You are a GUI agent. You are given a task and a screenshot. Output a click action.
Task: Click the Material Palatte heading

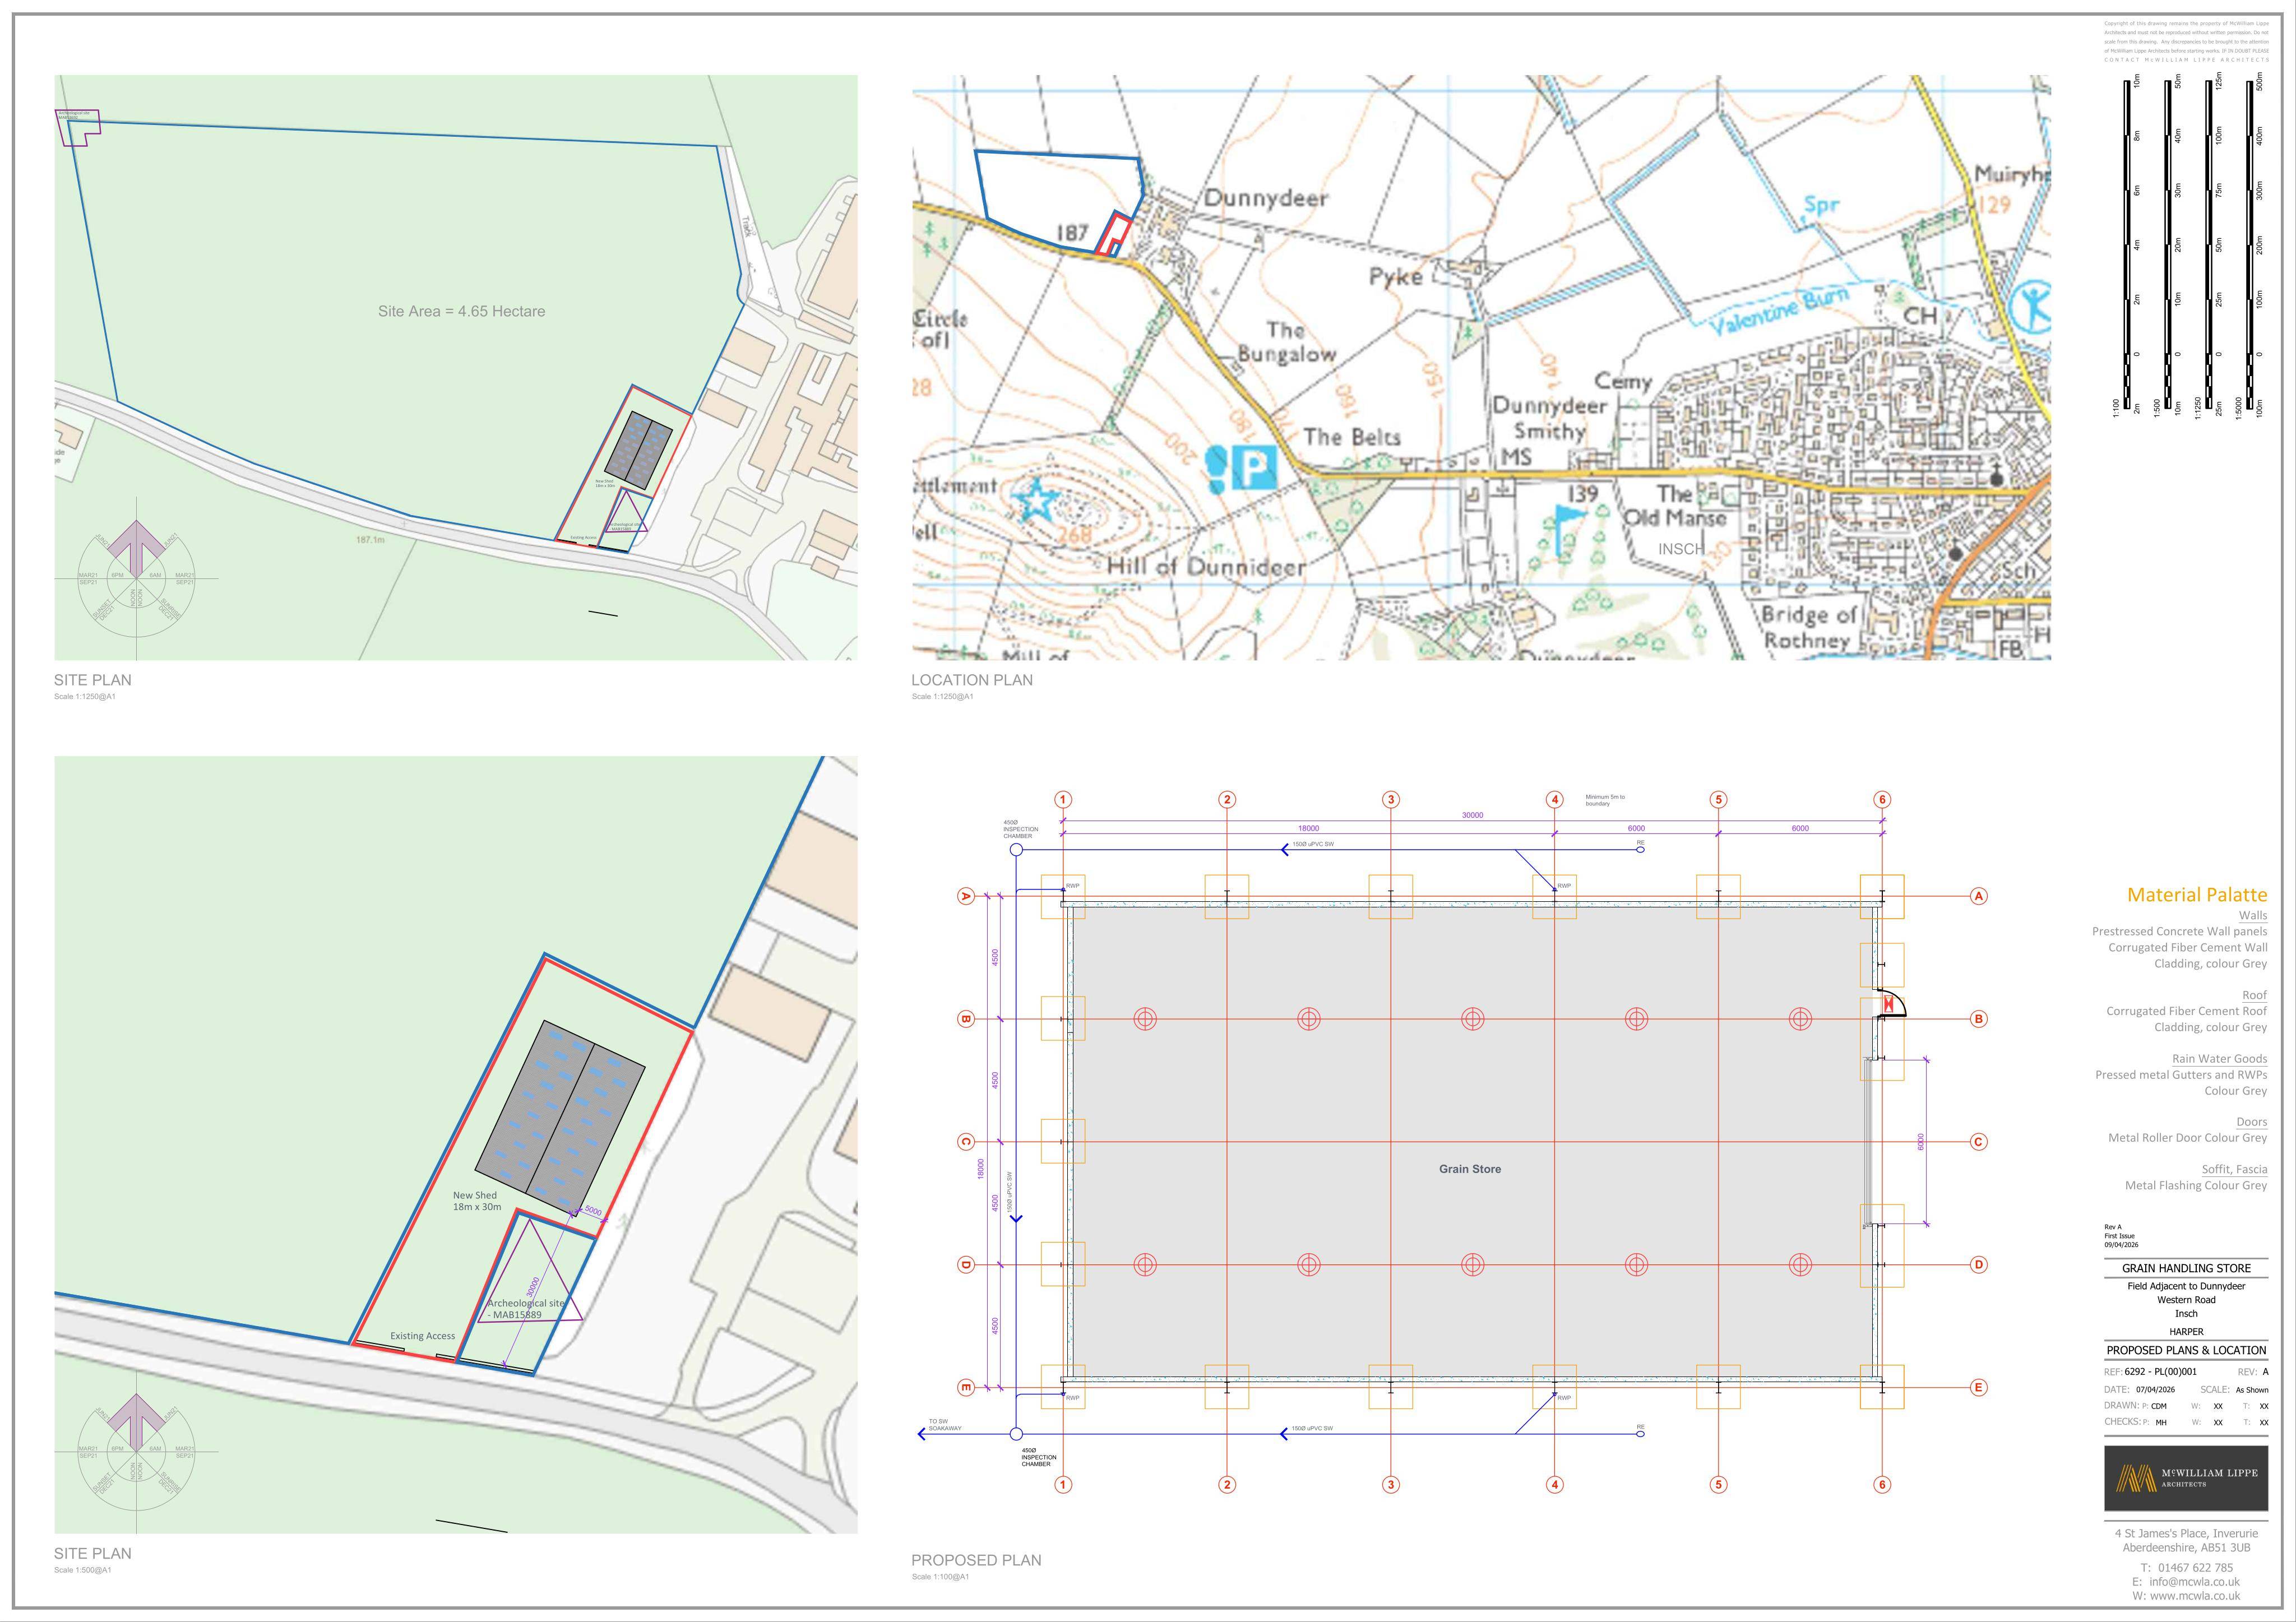2197,895
